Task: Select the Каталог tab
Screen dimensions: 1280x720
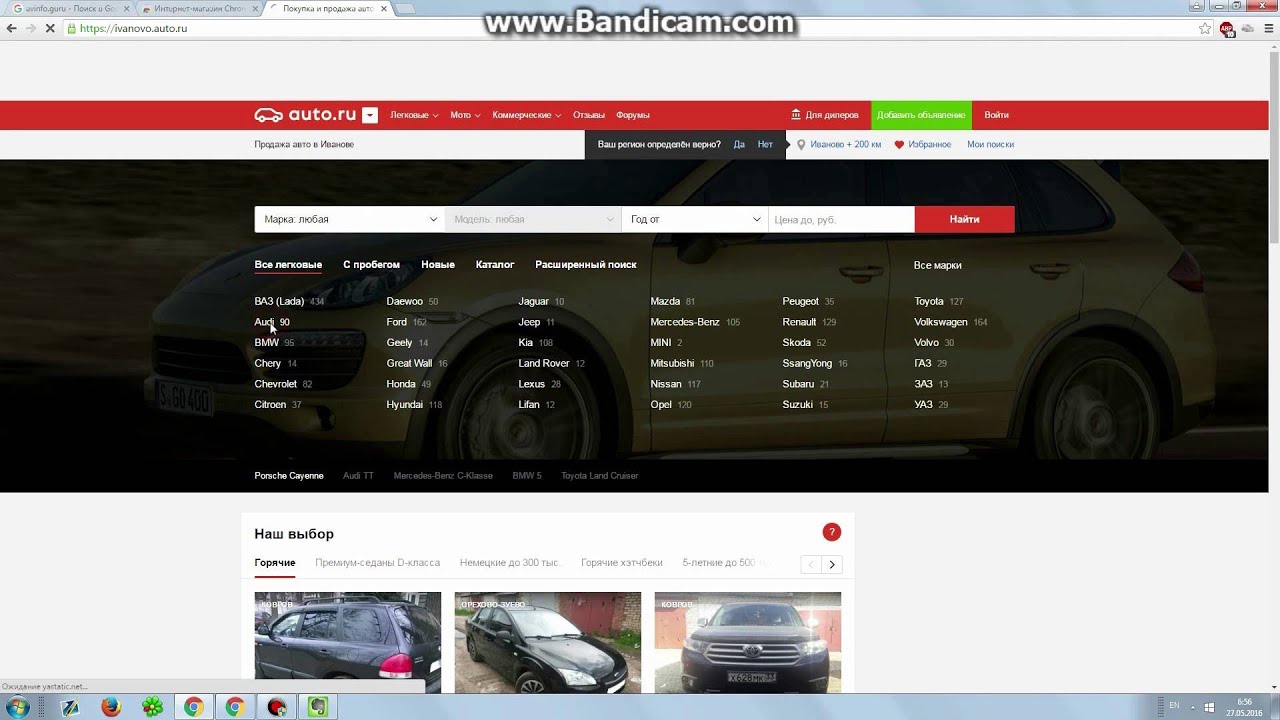Action: coord(495,265)
